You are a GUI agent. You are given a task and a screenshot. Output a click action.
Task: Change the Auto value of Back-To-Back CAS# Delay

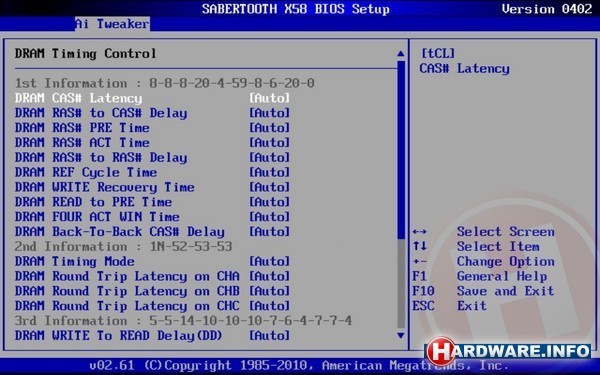[x=269, y=232]
